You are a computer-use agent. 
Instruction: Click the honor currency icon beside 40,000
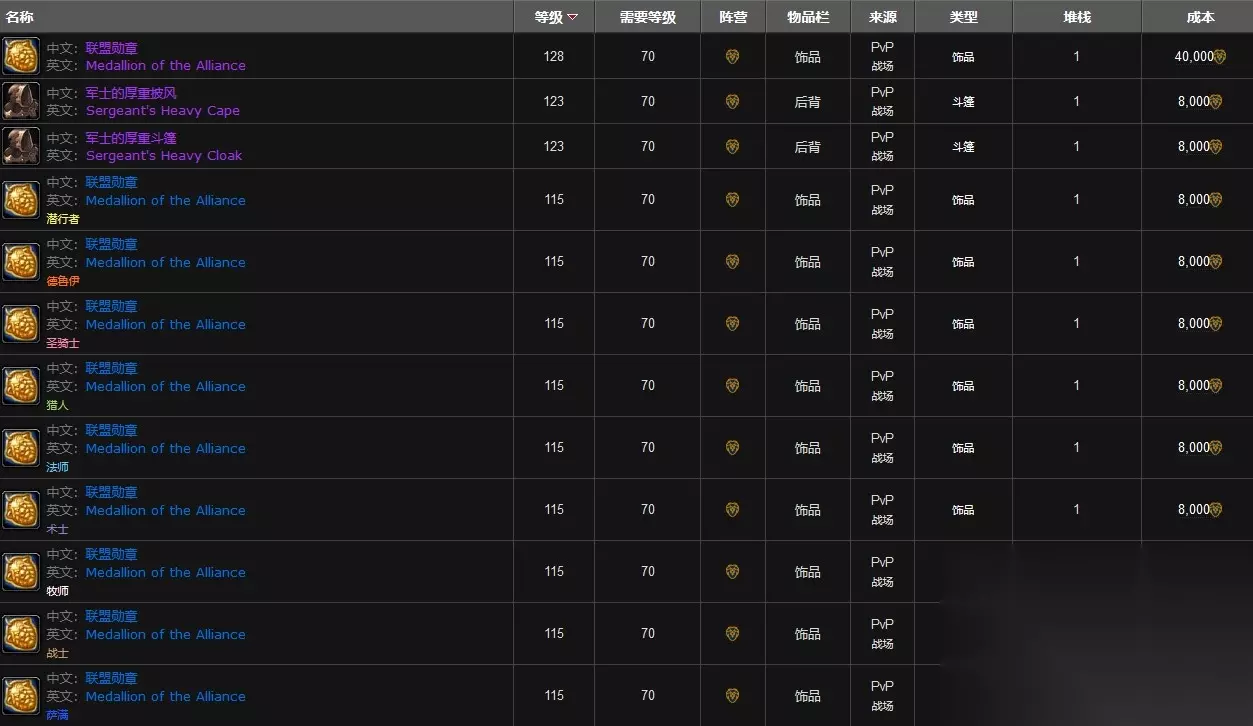pyautogui.click(x=1219, y=57)
